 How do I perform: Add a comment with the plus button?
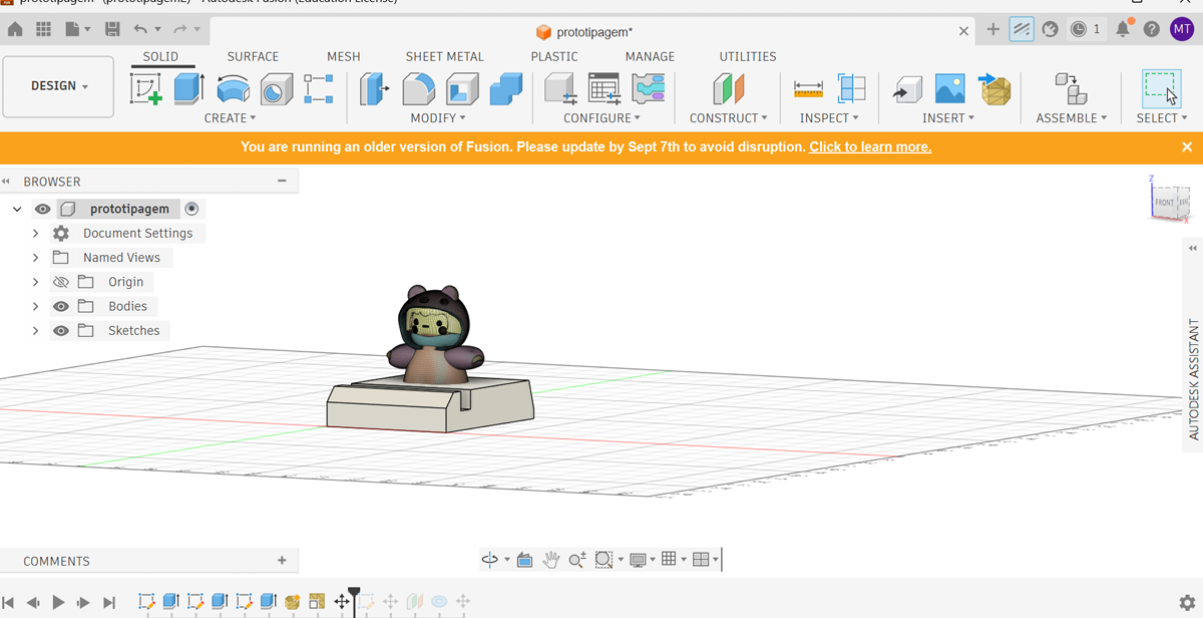pos(282,561)
